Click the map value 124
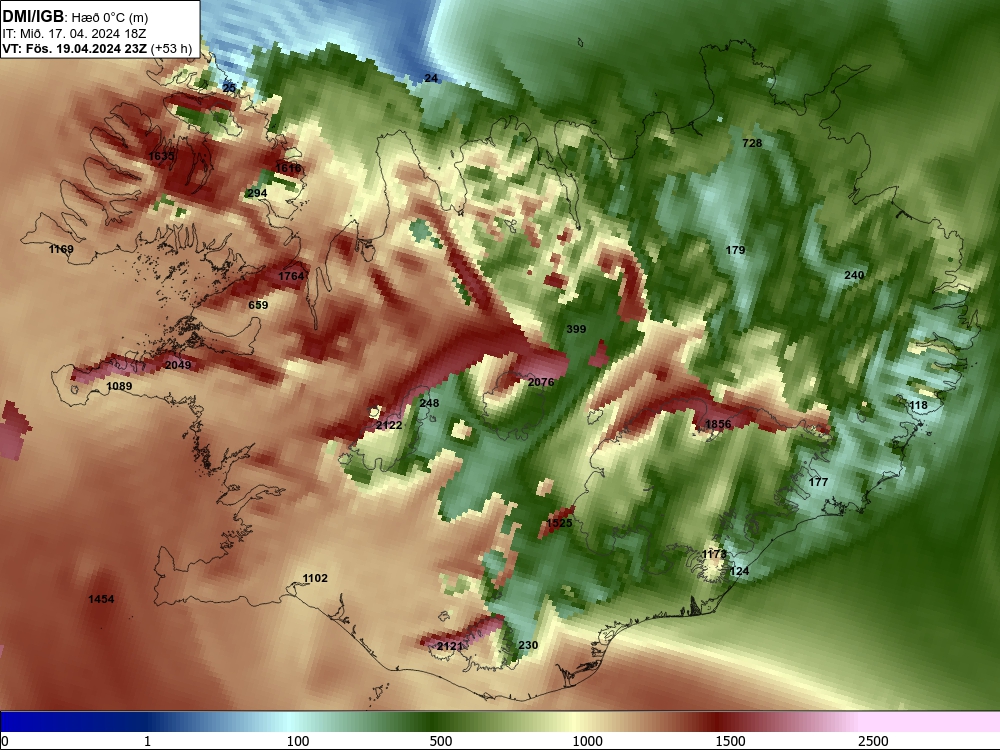1000x750 pixels. coord(739,571)
